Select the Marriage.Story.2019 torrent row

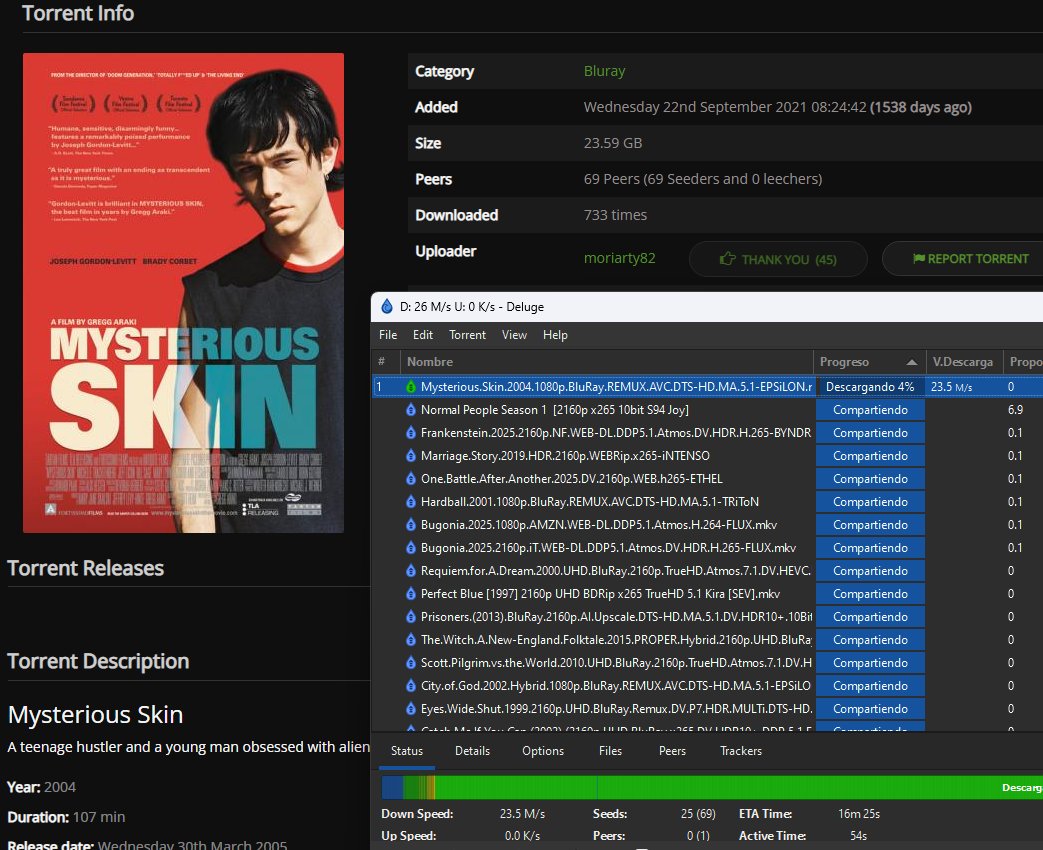(x=707, y=456)
